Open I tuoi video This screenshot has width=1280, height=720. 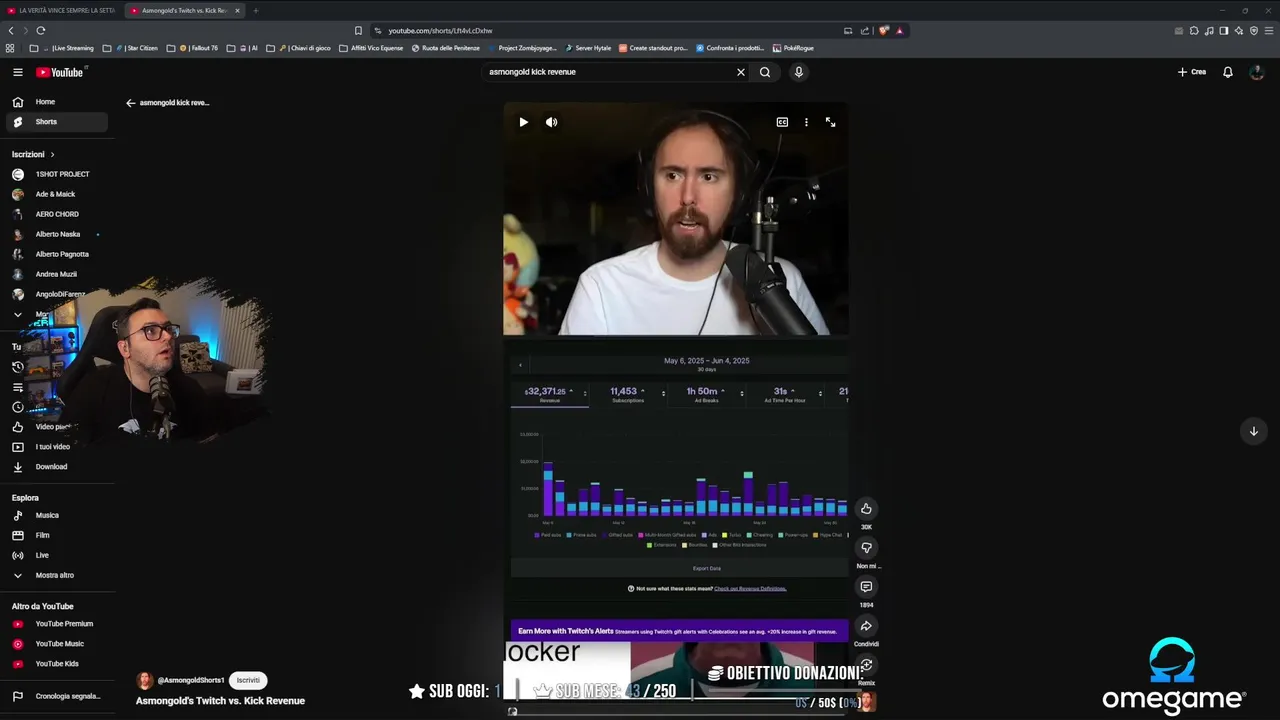pyautogui.click(x=56, y=447)
